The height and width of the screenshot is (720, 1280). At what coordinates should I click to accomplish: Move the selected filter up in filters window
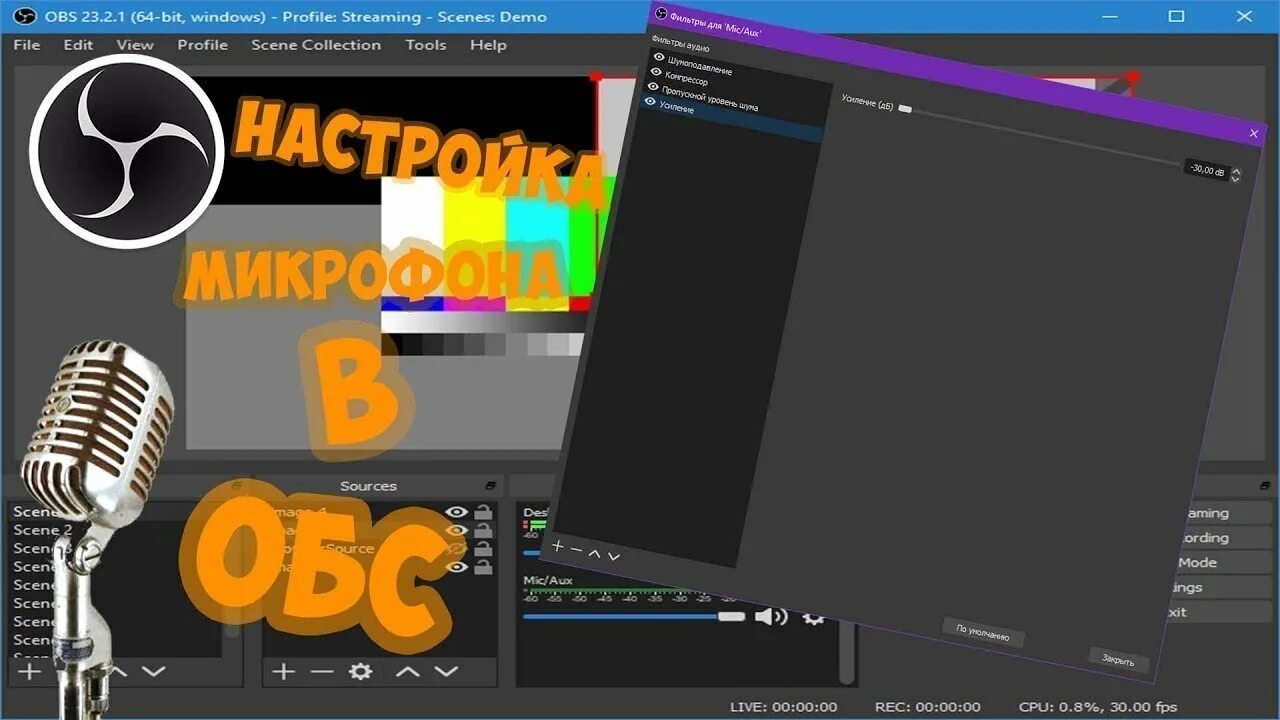click(594, 553)
